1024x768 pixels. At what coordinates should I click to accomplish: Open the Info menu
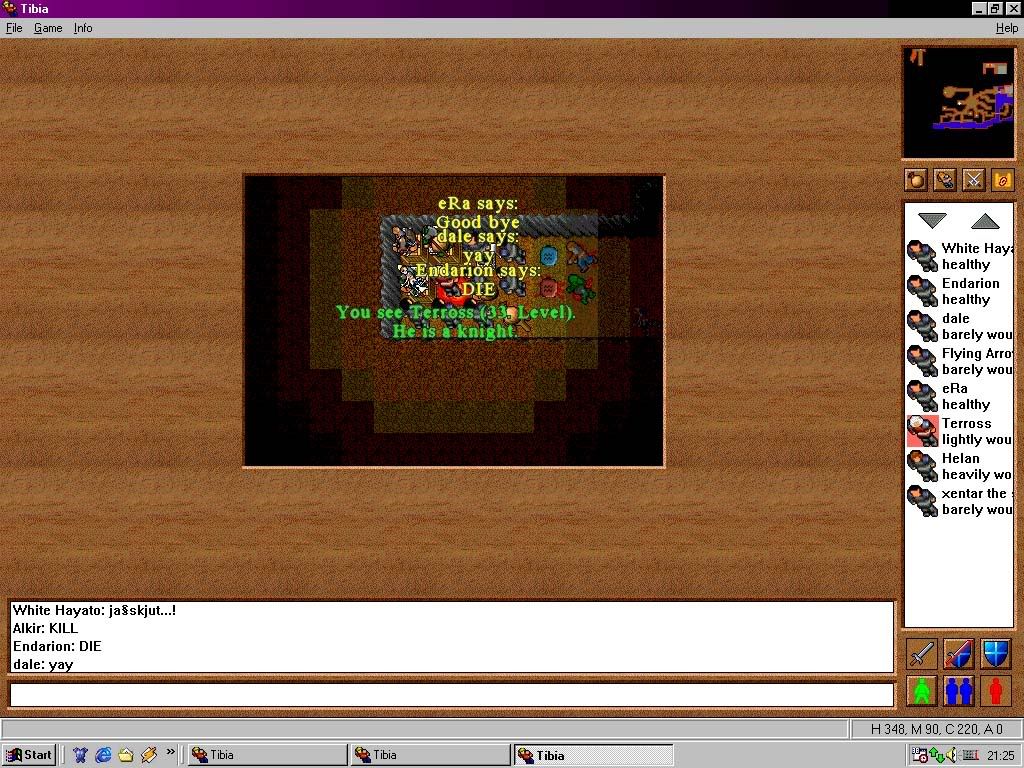pyautogui.click(x=83, y=28)
